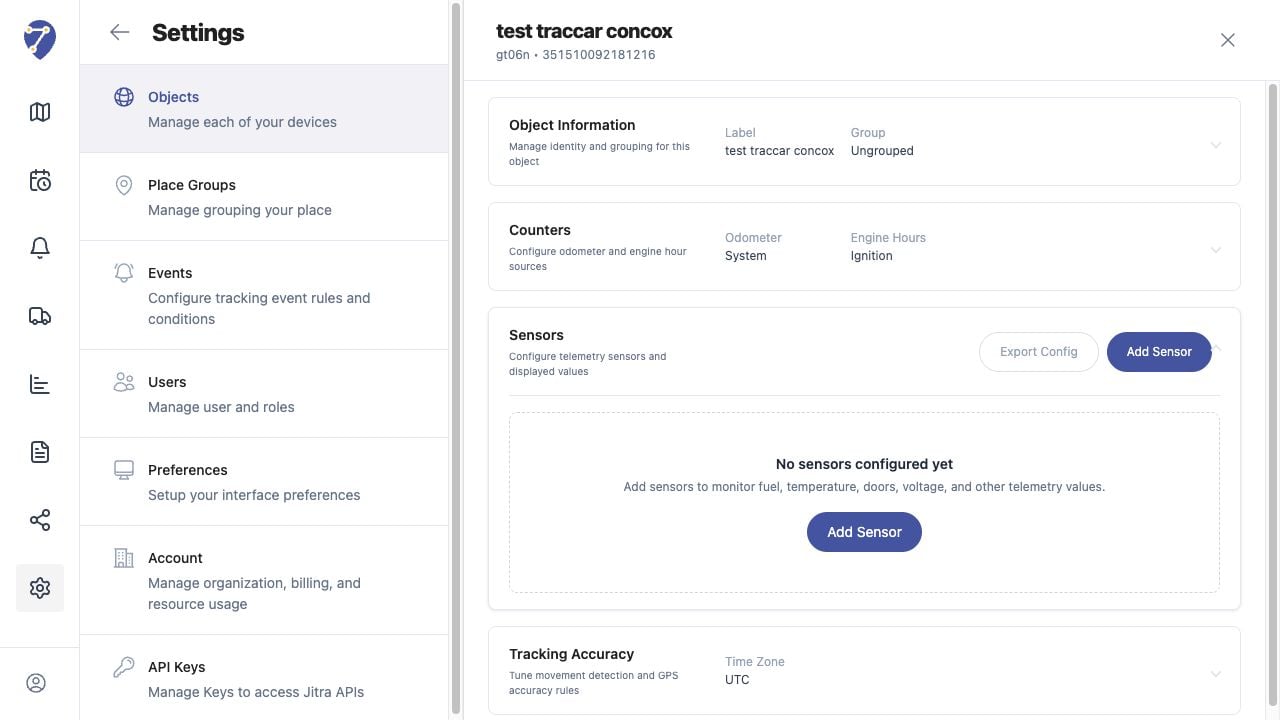Open the document reports icon

click(x=40, y=452)
